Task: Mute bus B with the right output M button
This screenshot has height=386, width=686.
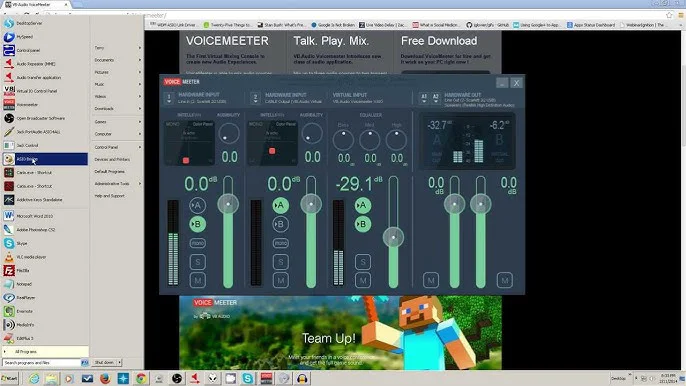Action: tap(504, 281)
